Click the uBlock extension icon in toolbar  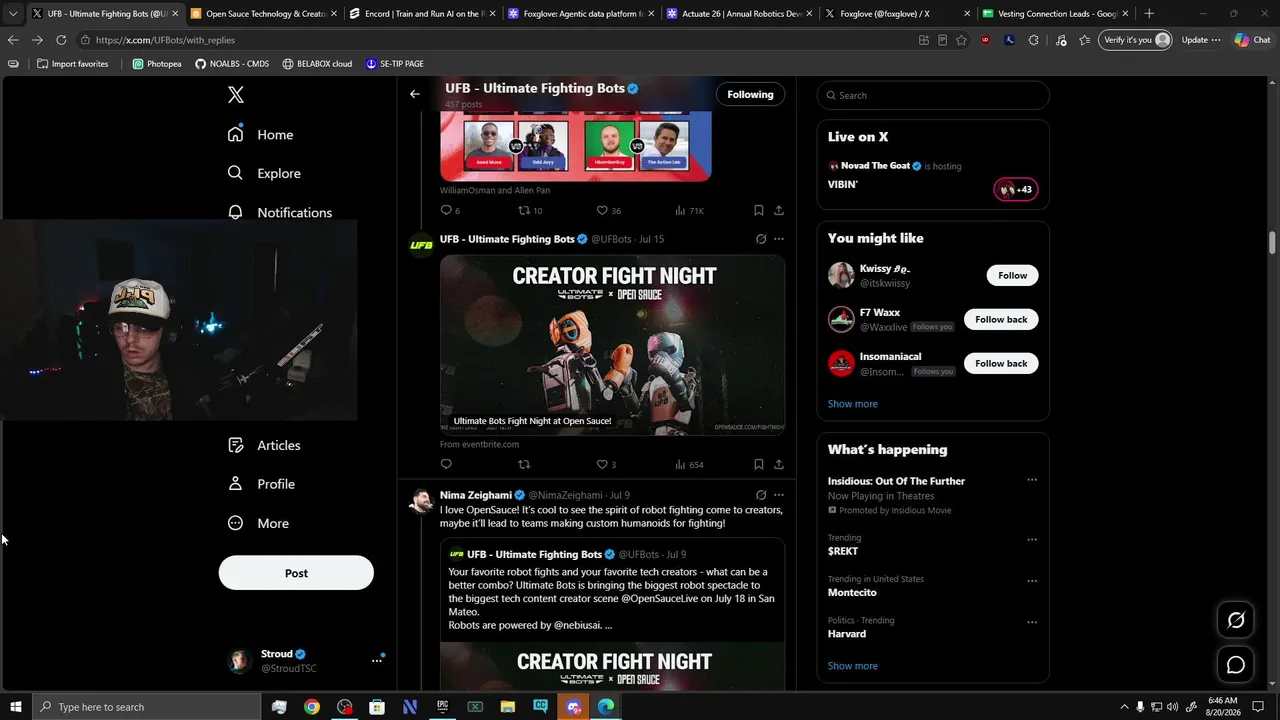coord(985,40)
